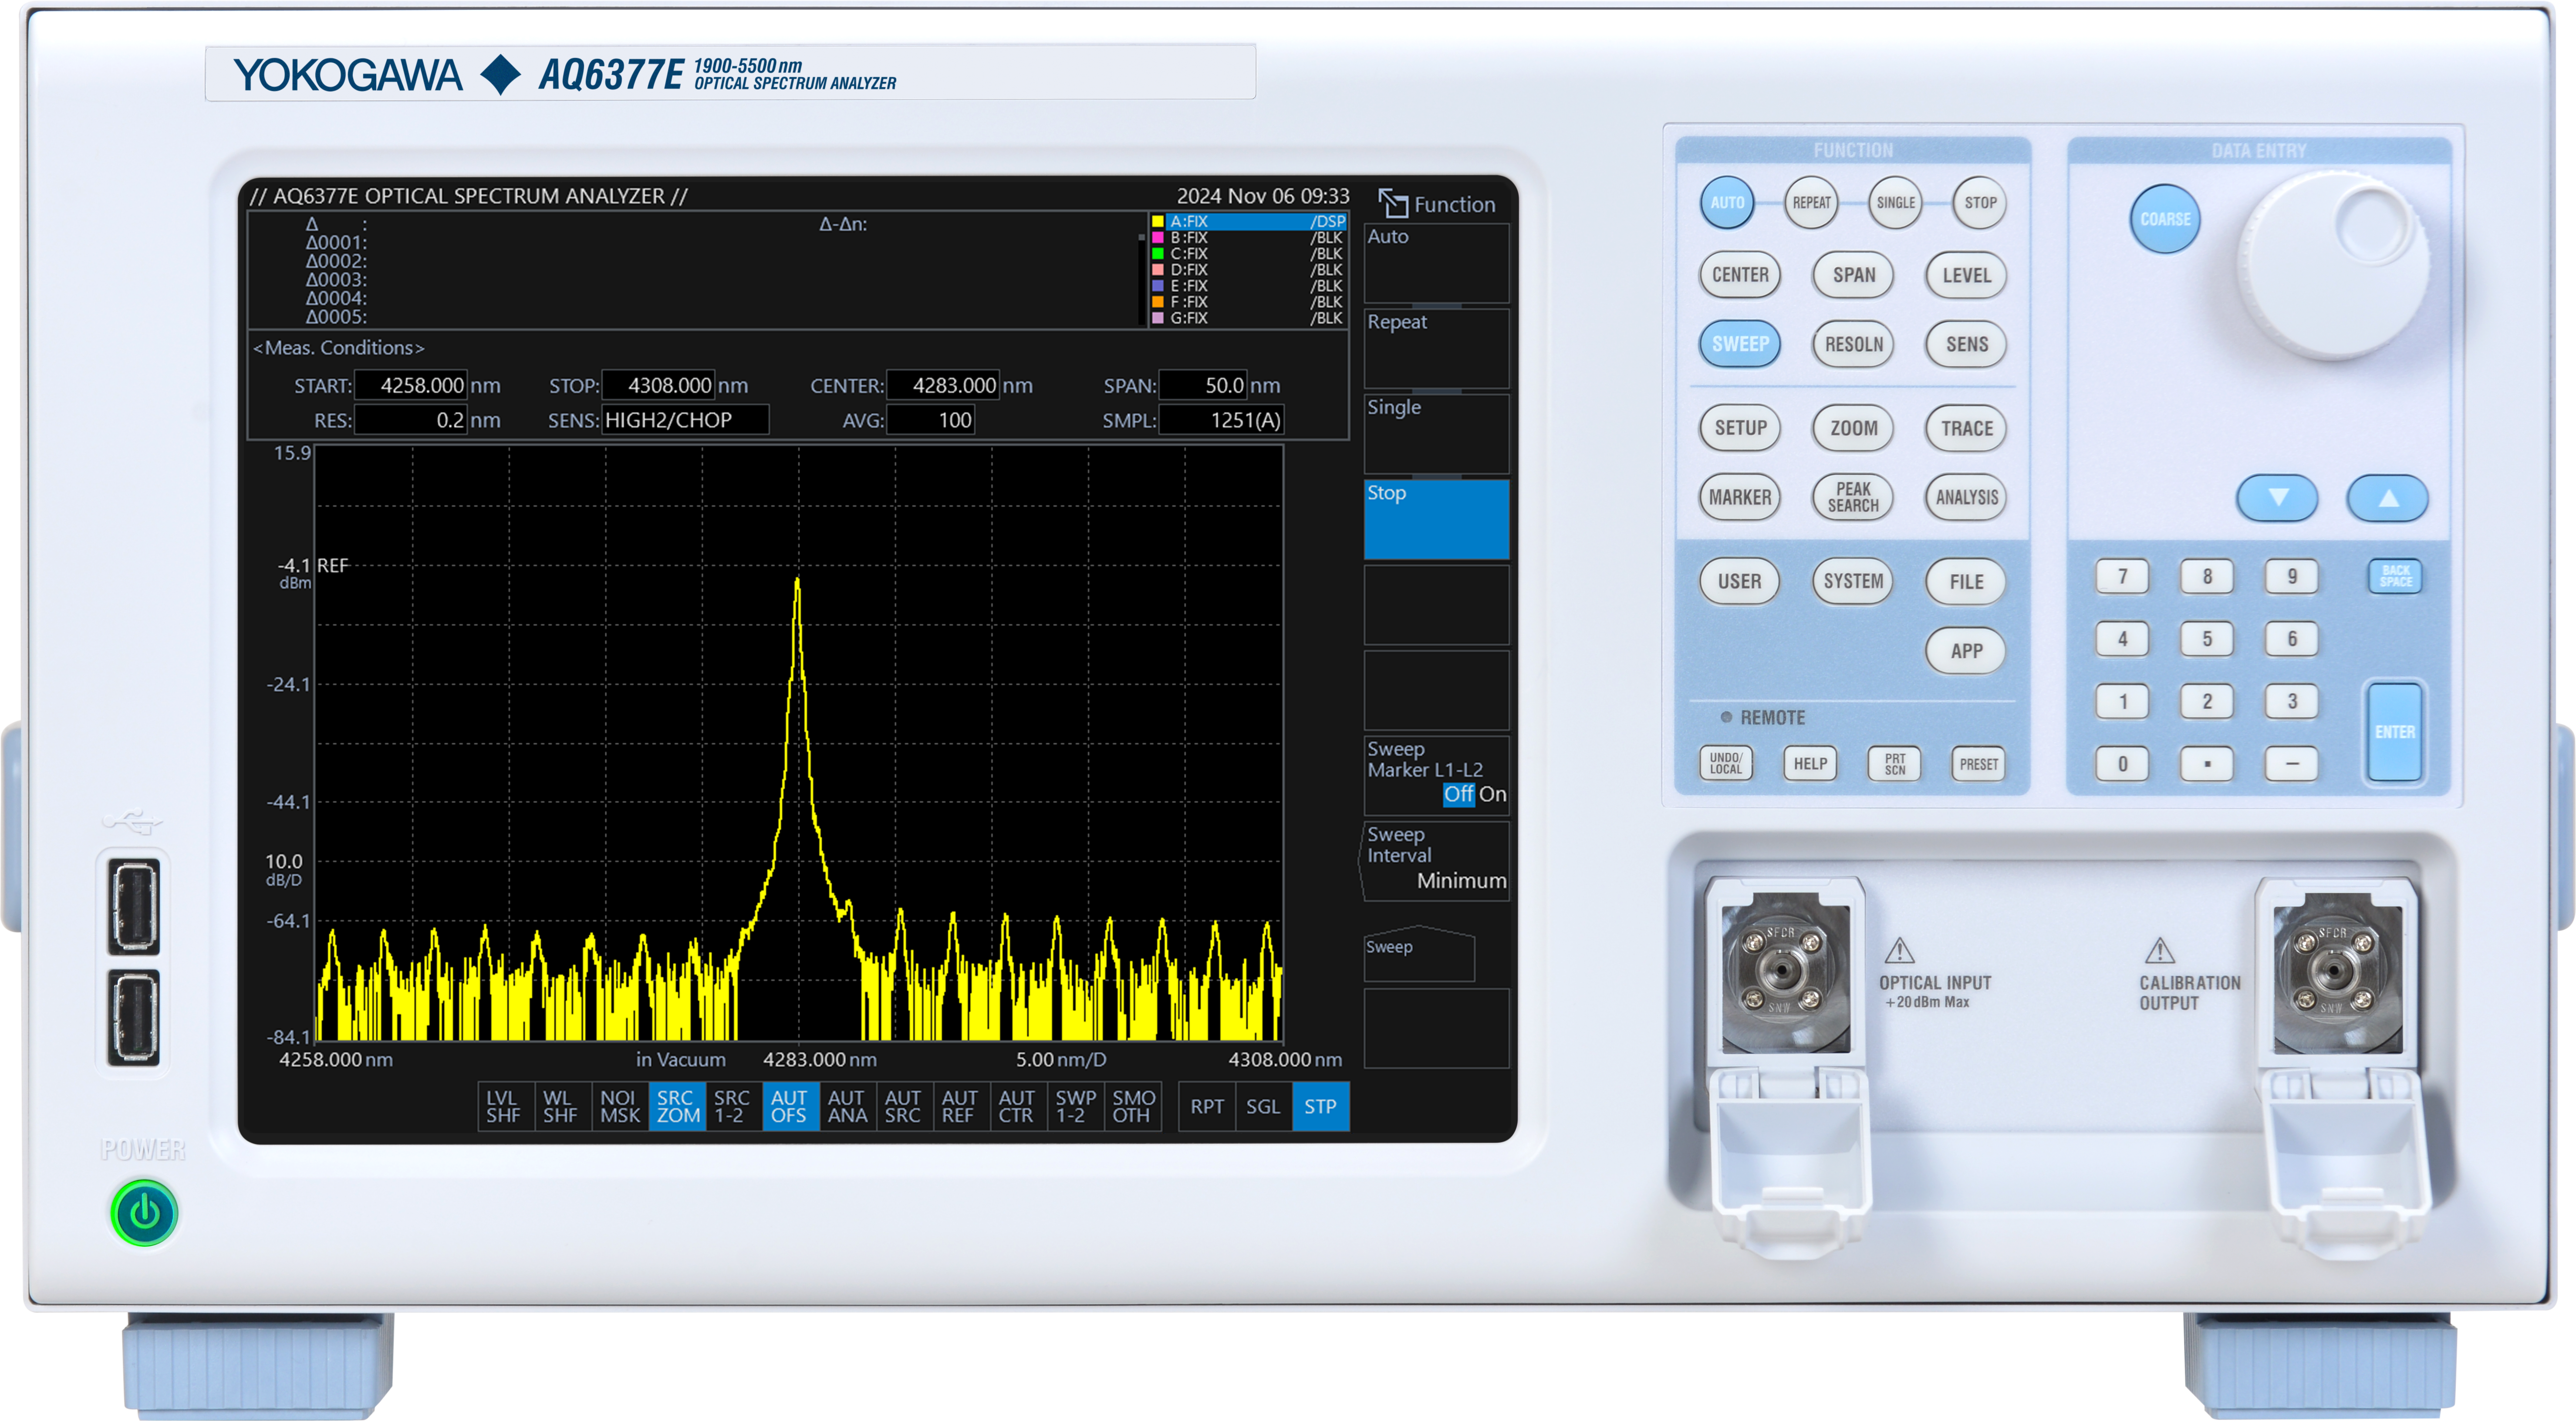Open SENS HIGH2/CHOP sensitivity field
2576x1421 pixels.
pos(685,420)
